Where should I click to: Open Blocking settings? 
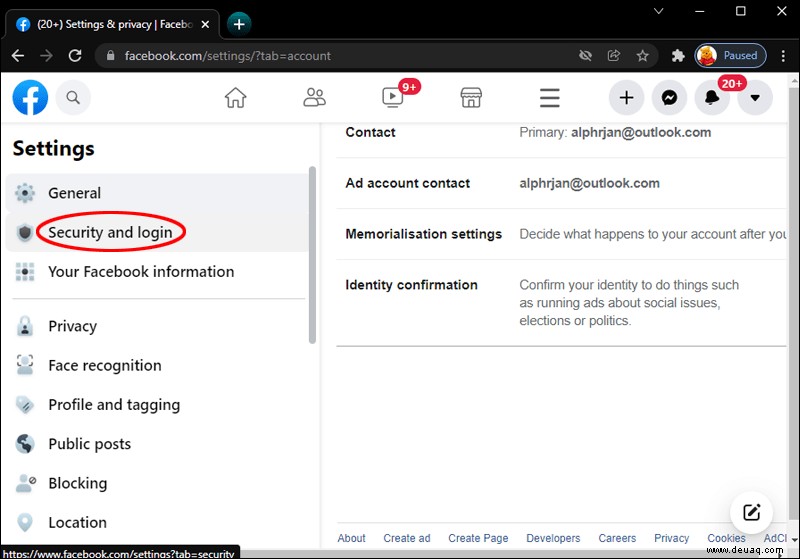(x=157, y=483)
